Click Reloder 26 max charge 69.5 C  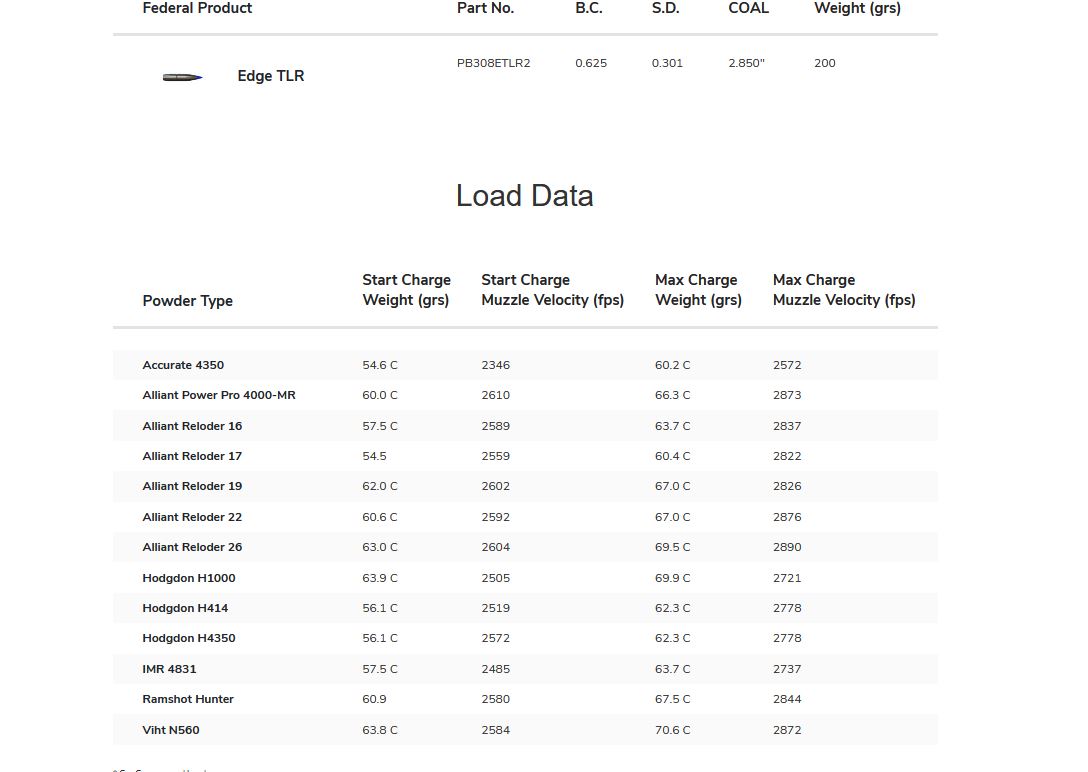(672, 547)
